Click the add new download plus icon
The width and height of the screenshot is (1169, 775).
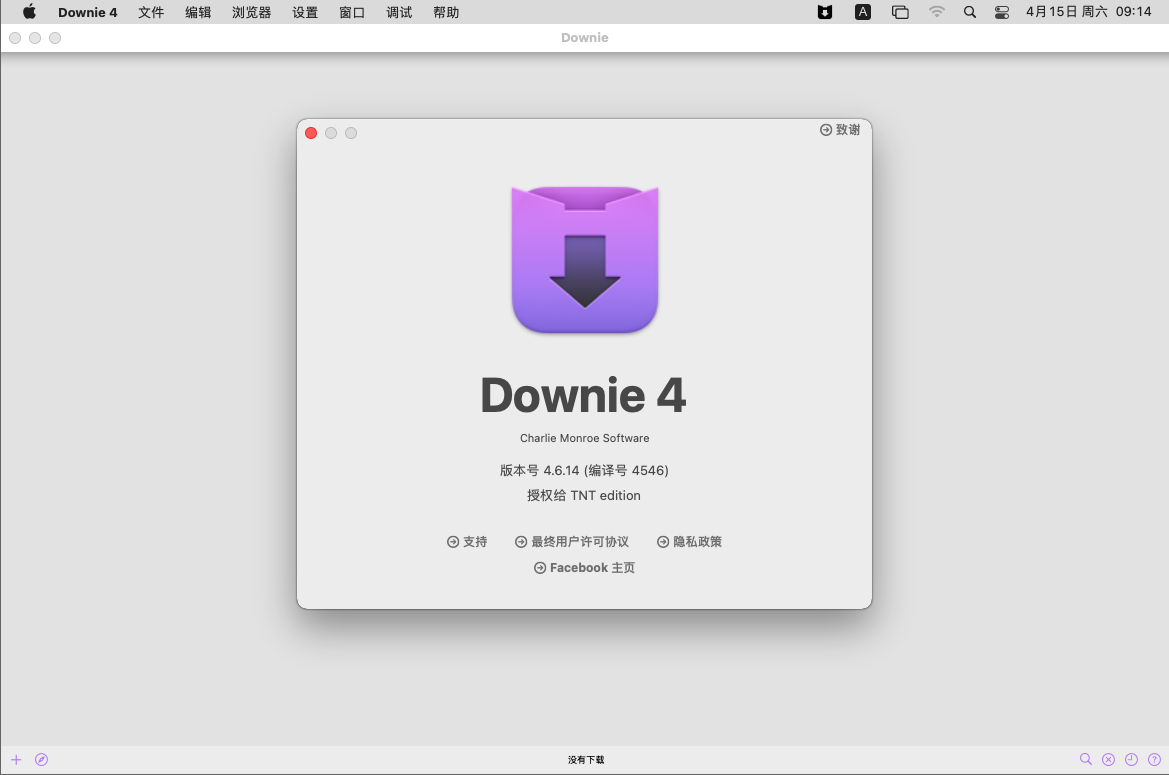(x=15, y=760)
